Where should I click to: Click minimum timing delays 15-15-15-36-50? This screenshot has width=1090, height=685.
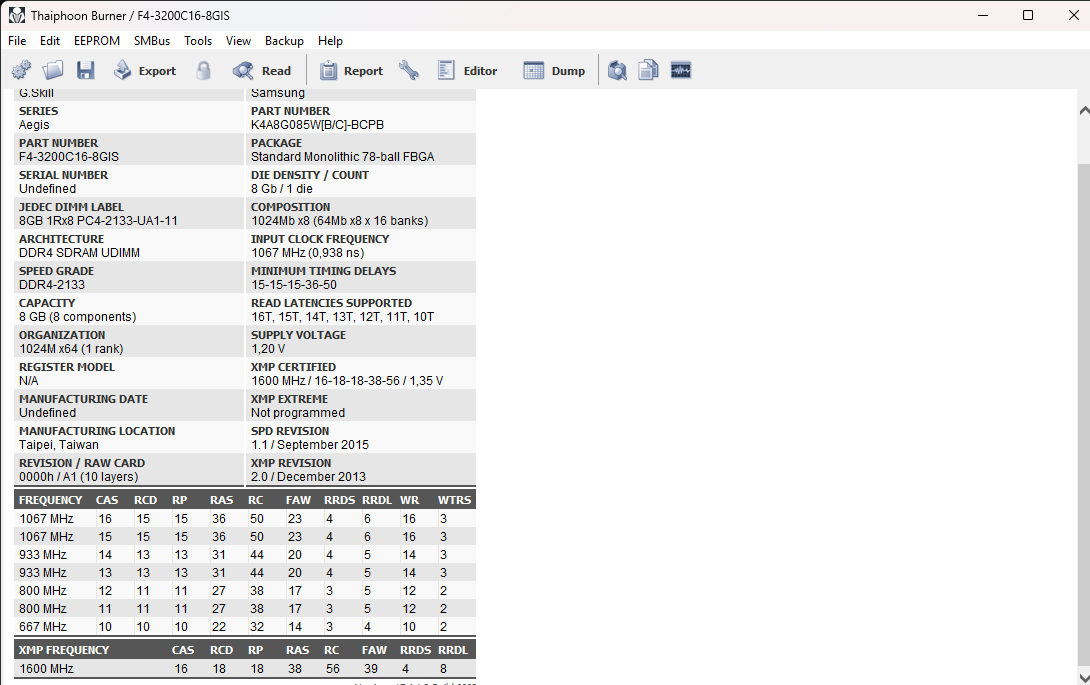293,284
